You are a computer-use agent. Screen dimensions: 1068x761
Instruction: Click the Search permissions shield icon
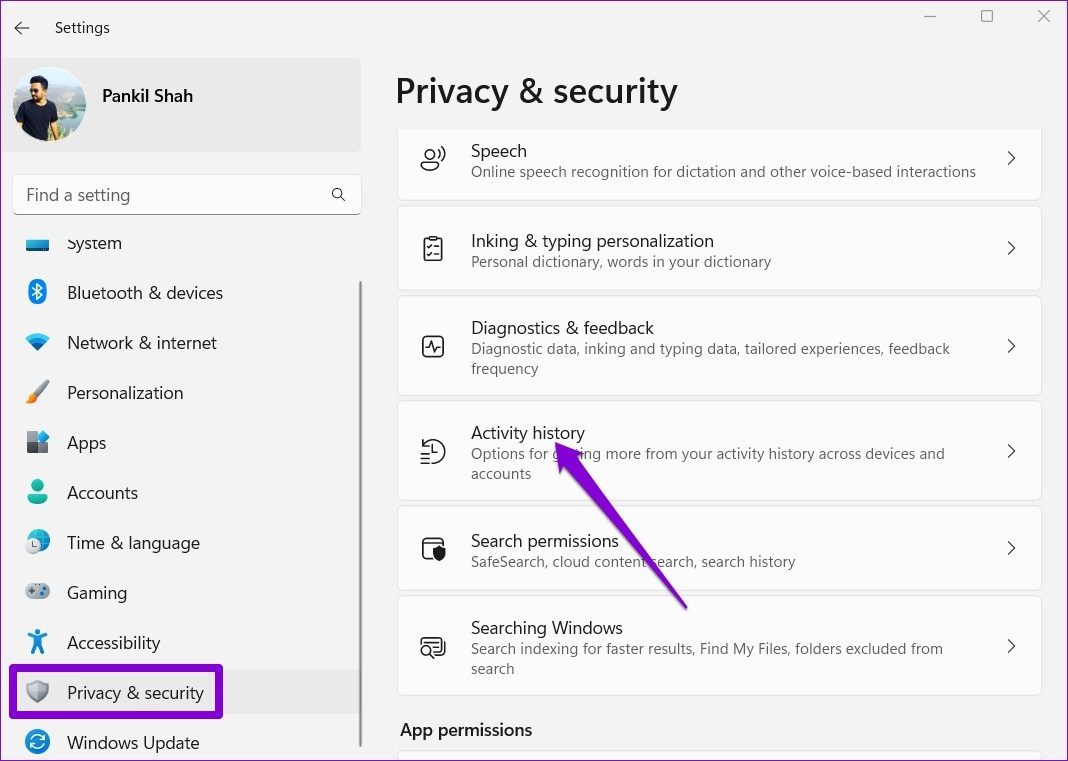point(432,549)
